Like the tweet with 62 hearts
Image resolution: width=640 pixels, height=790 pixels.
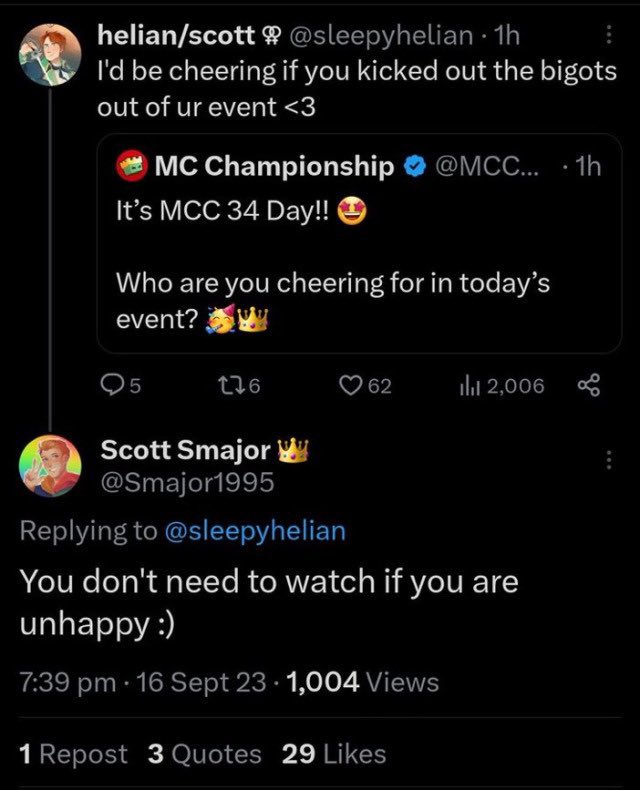[x=349, y=386]
